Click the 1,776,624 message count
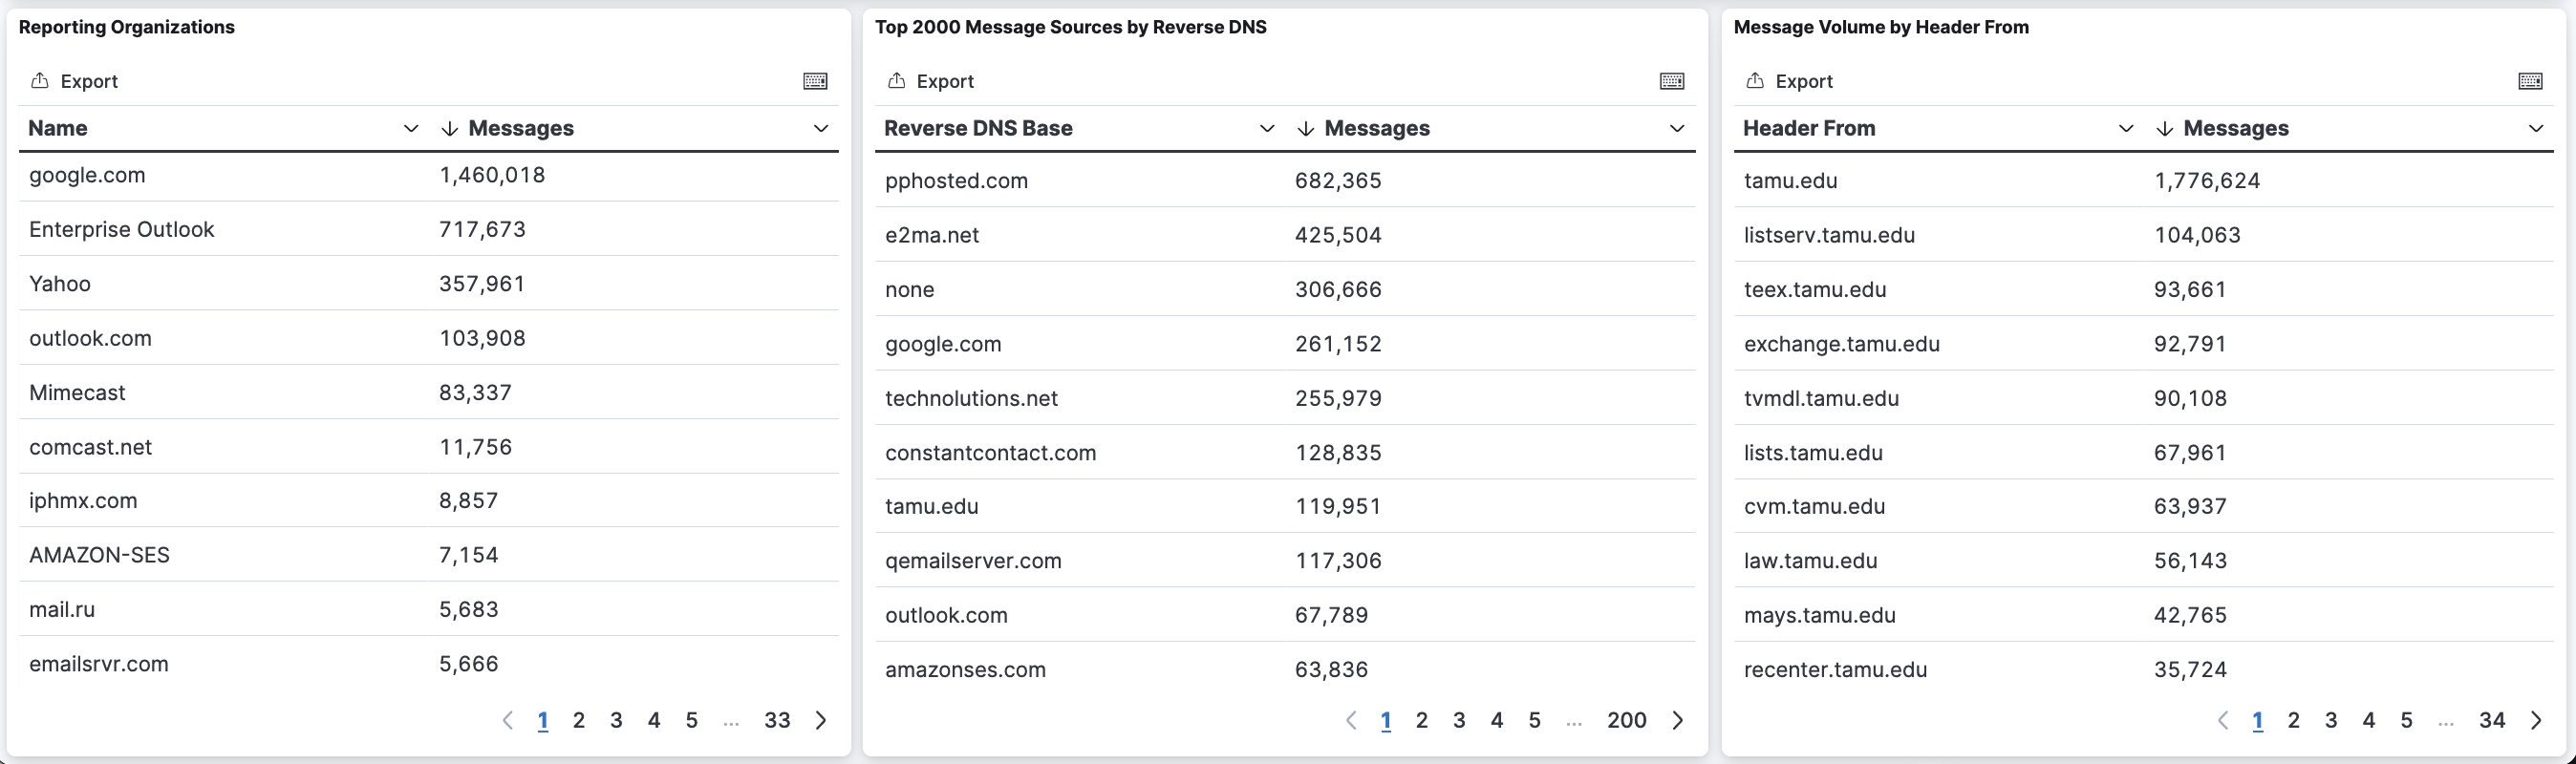Viewport: 2576px width, 764px height. [2207, 181]
